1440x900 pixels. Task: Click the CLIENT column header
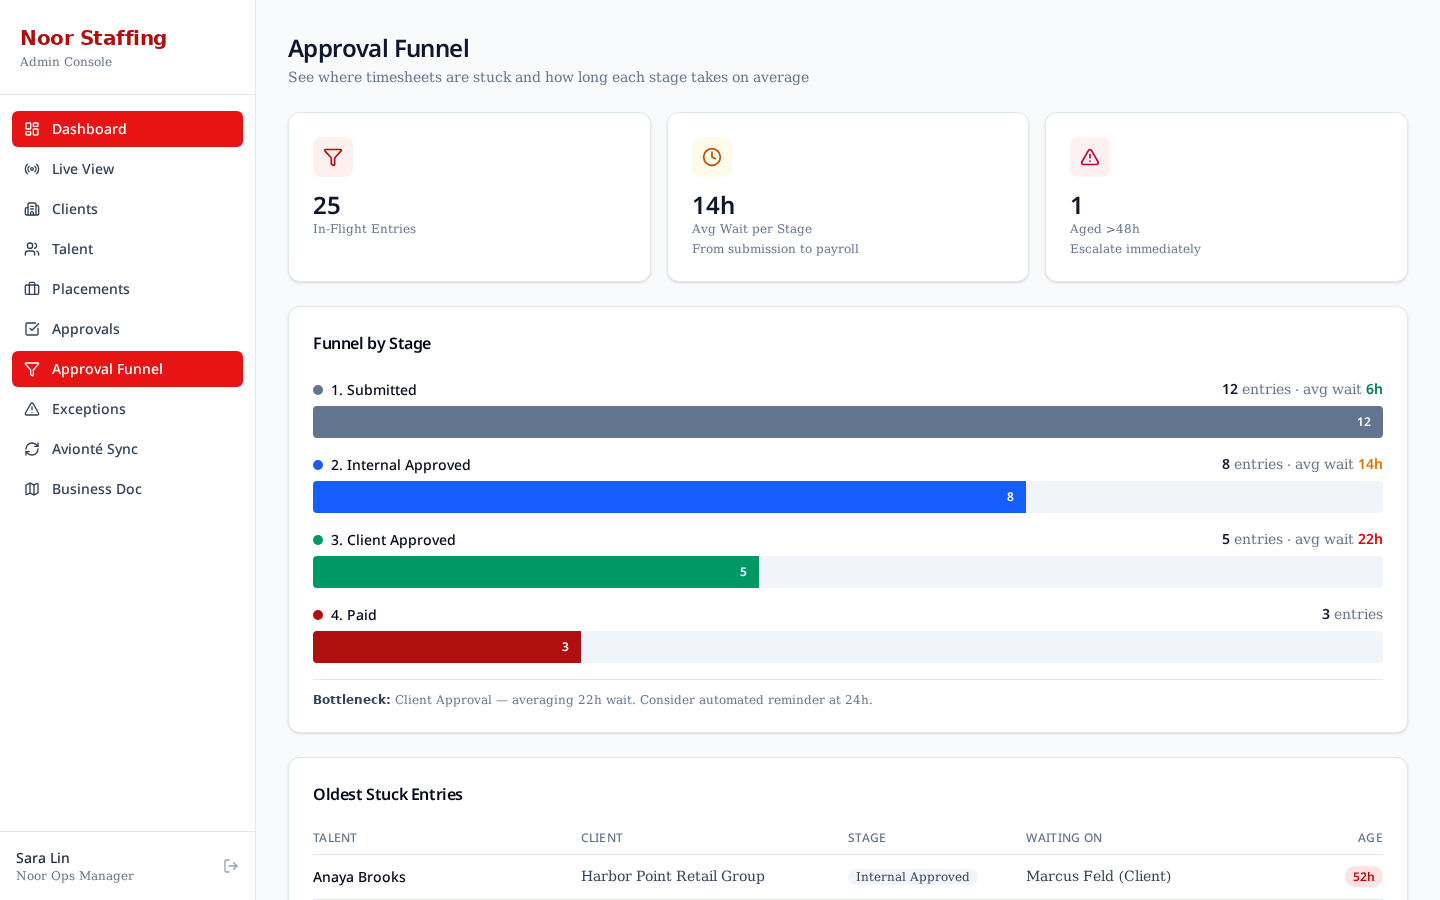[x=602, y=838]
